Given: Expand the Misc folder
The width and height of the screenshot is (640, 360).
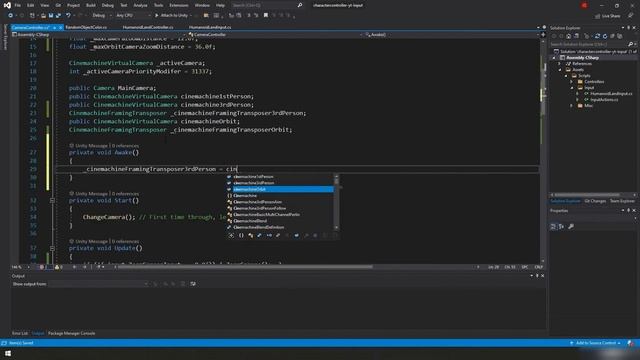Looking at the screenshot, I should 572,106.
